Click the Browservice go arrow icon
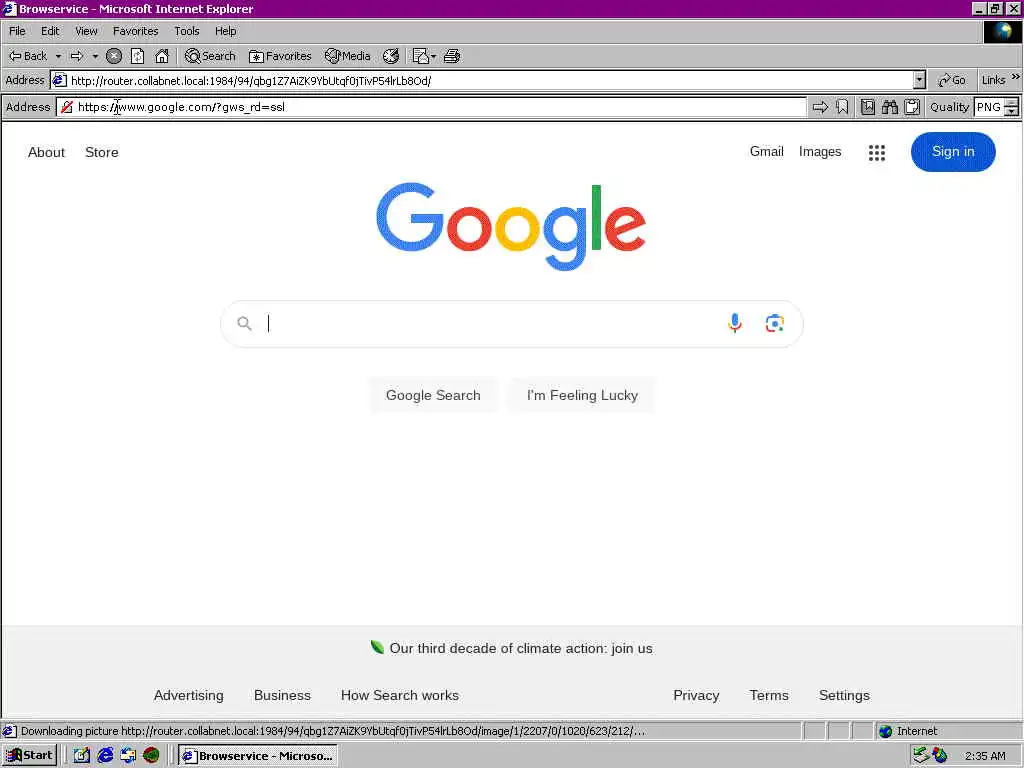Viewport: 1024px width, 768px height. 820,107
